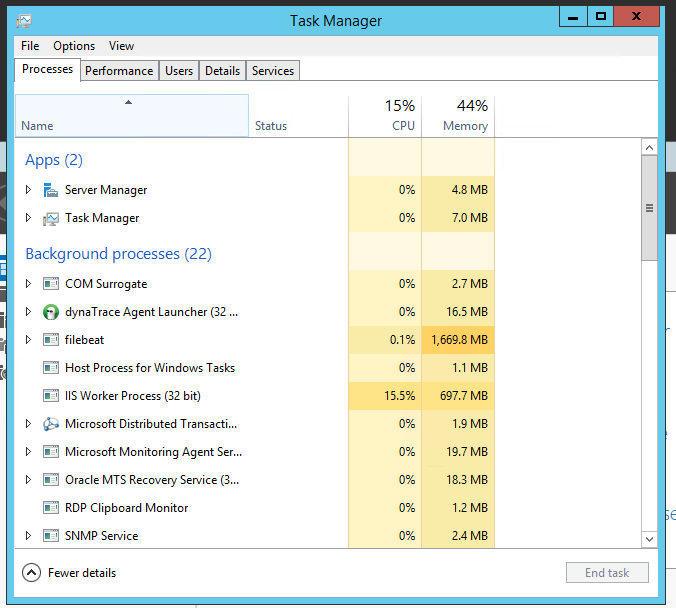Expand the filebeat process entry
Image resolution: width=676 pixels, height=608 pixels.
coord(28,340)
